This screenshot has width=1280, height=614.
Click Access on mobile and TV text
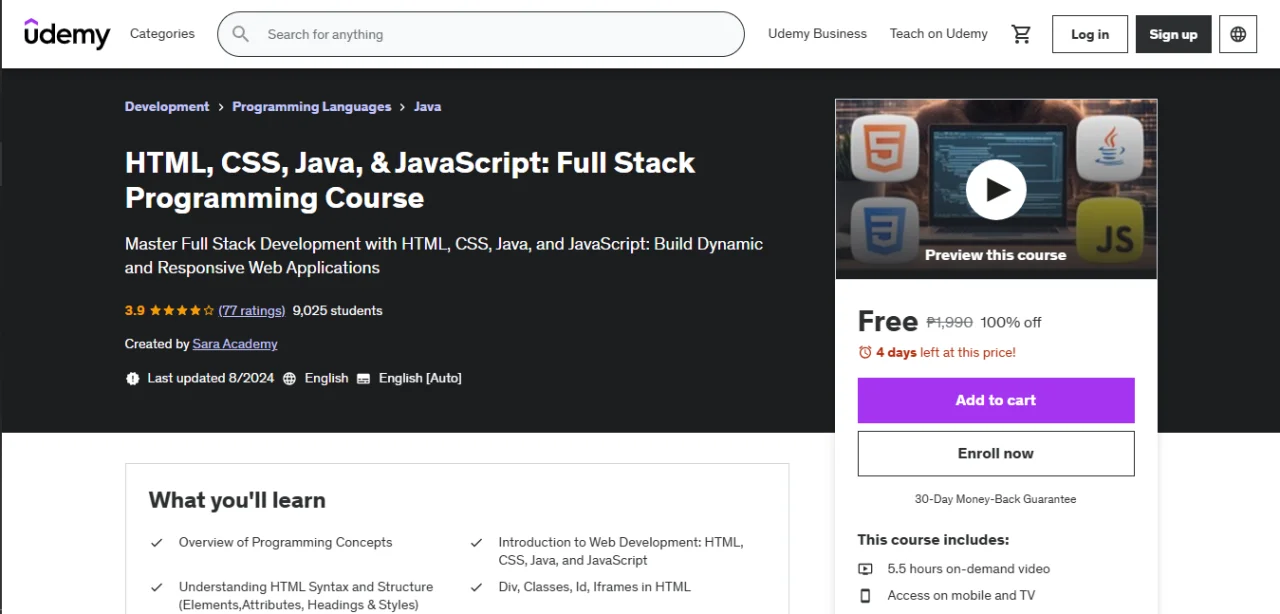click(961, 596)
